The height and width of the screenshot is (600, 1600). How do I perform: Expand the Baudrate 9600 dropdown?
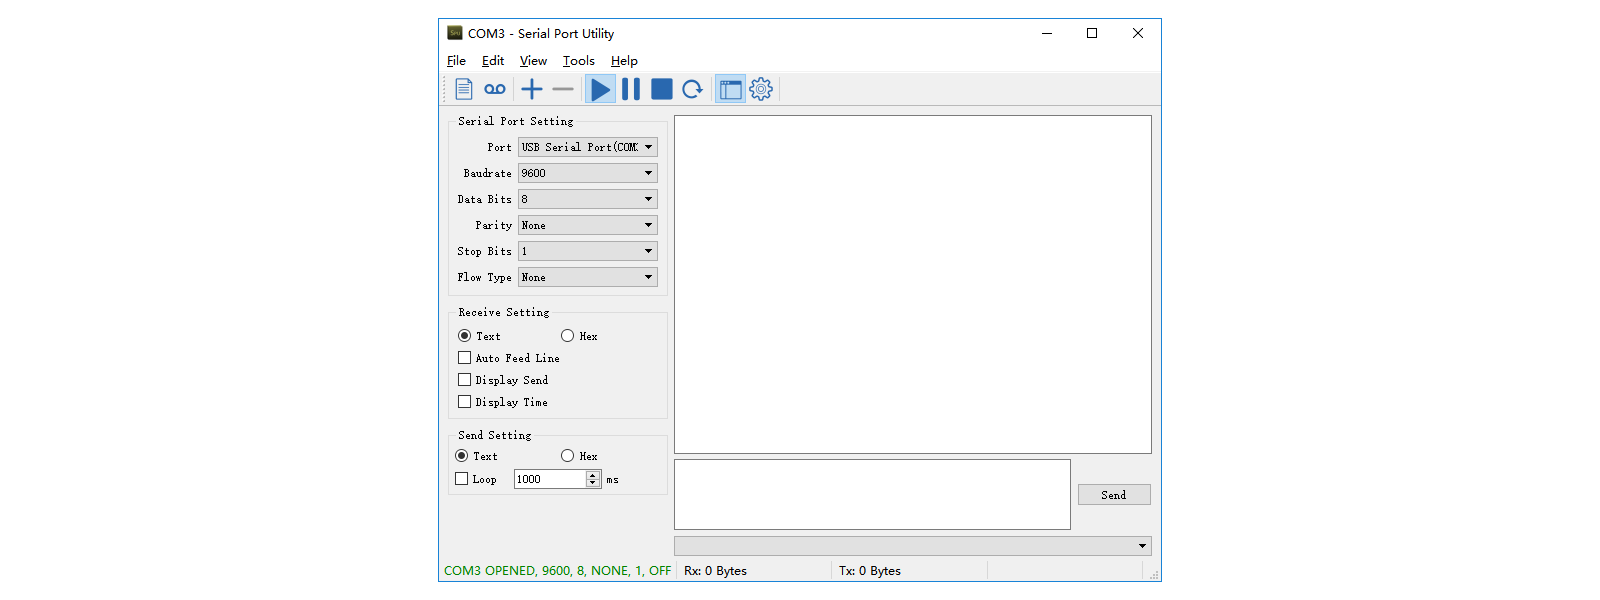tap(588, 173)
